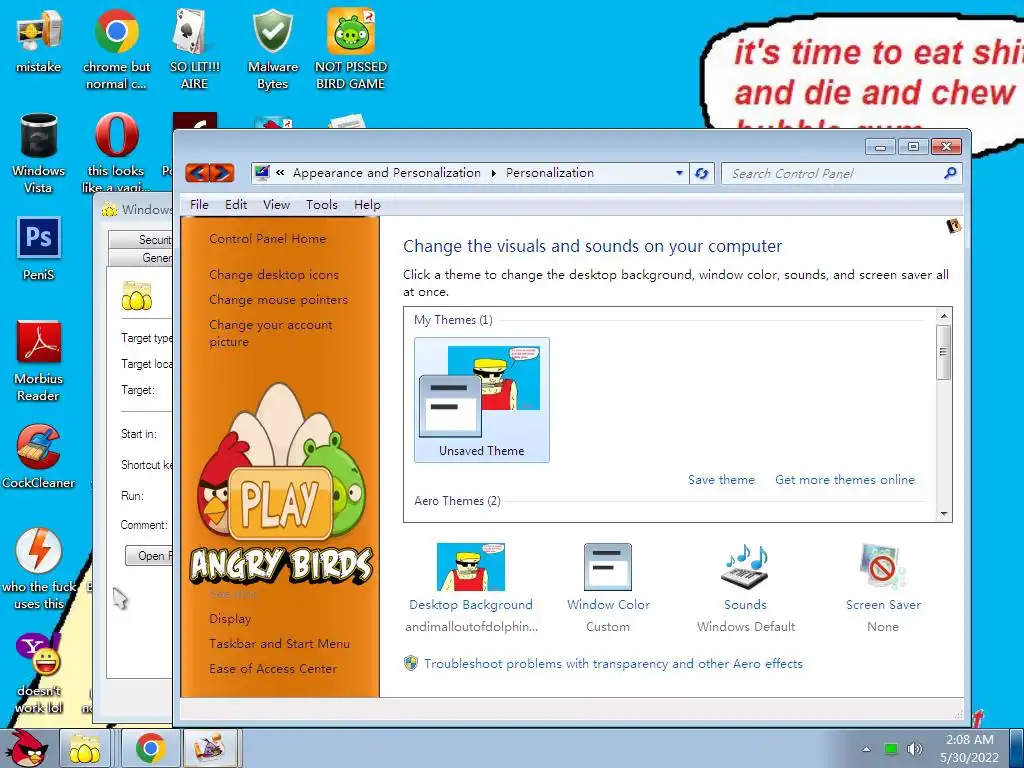The height and width of the screenshot is (768, 1024).
Task: Open the Windows Vista recycle bin icon
Action: coord(39,153)
